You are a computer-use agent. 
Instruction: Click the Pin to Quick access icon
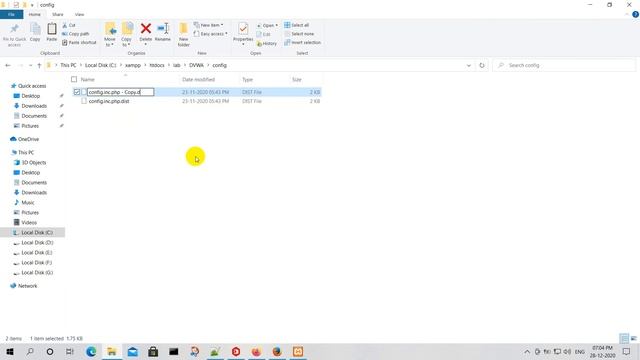(14, 29)
